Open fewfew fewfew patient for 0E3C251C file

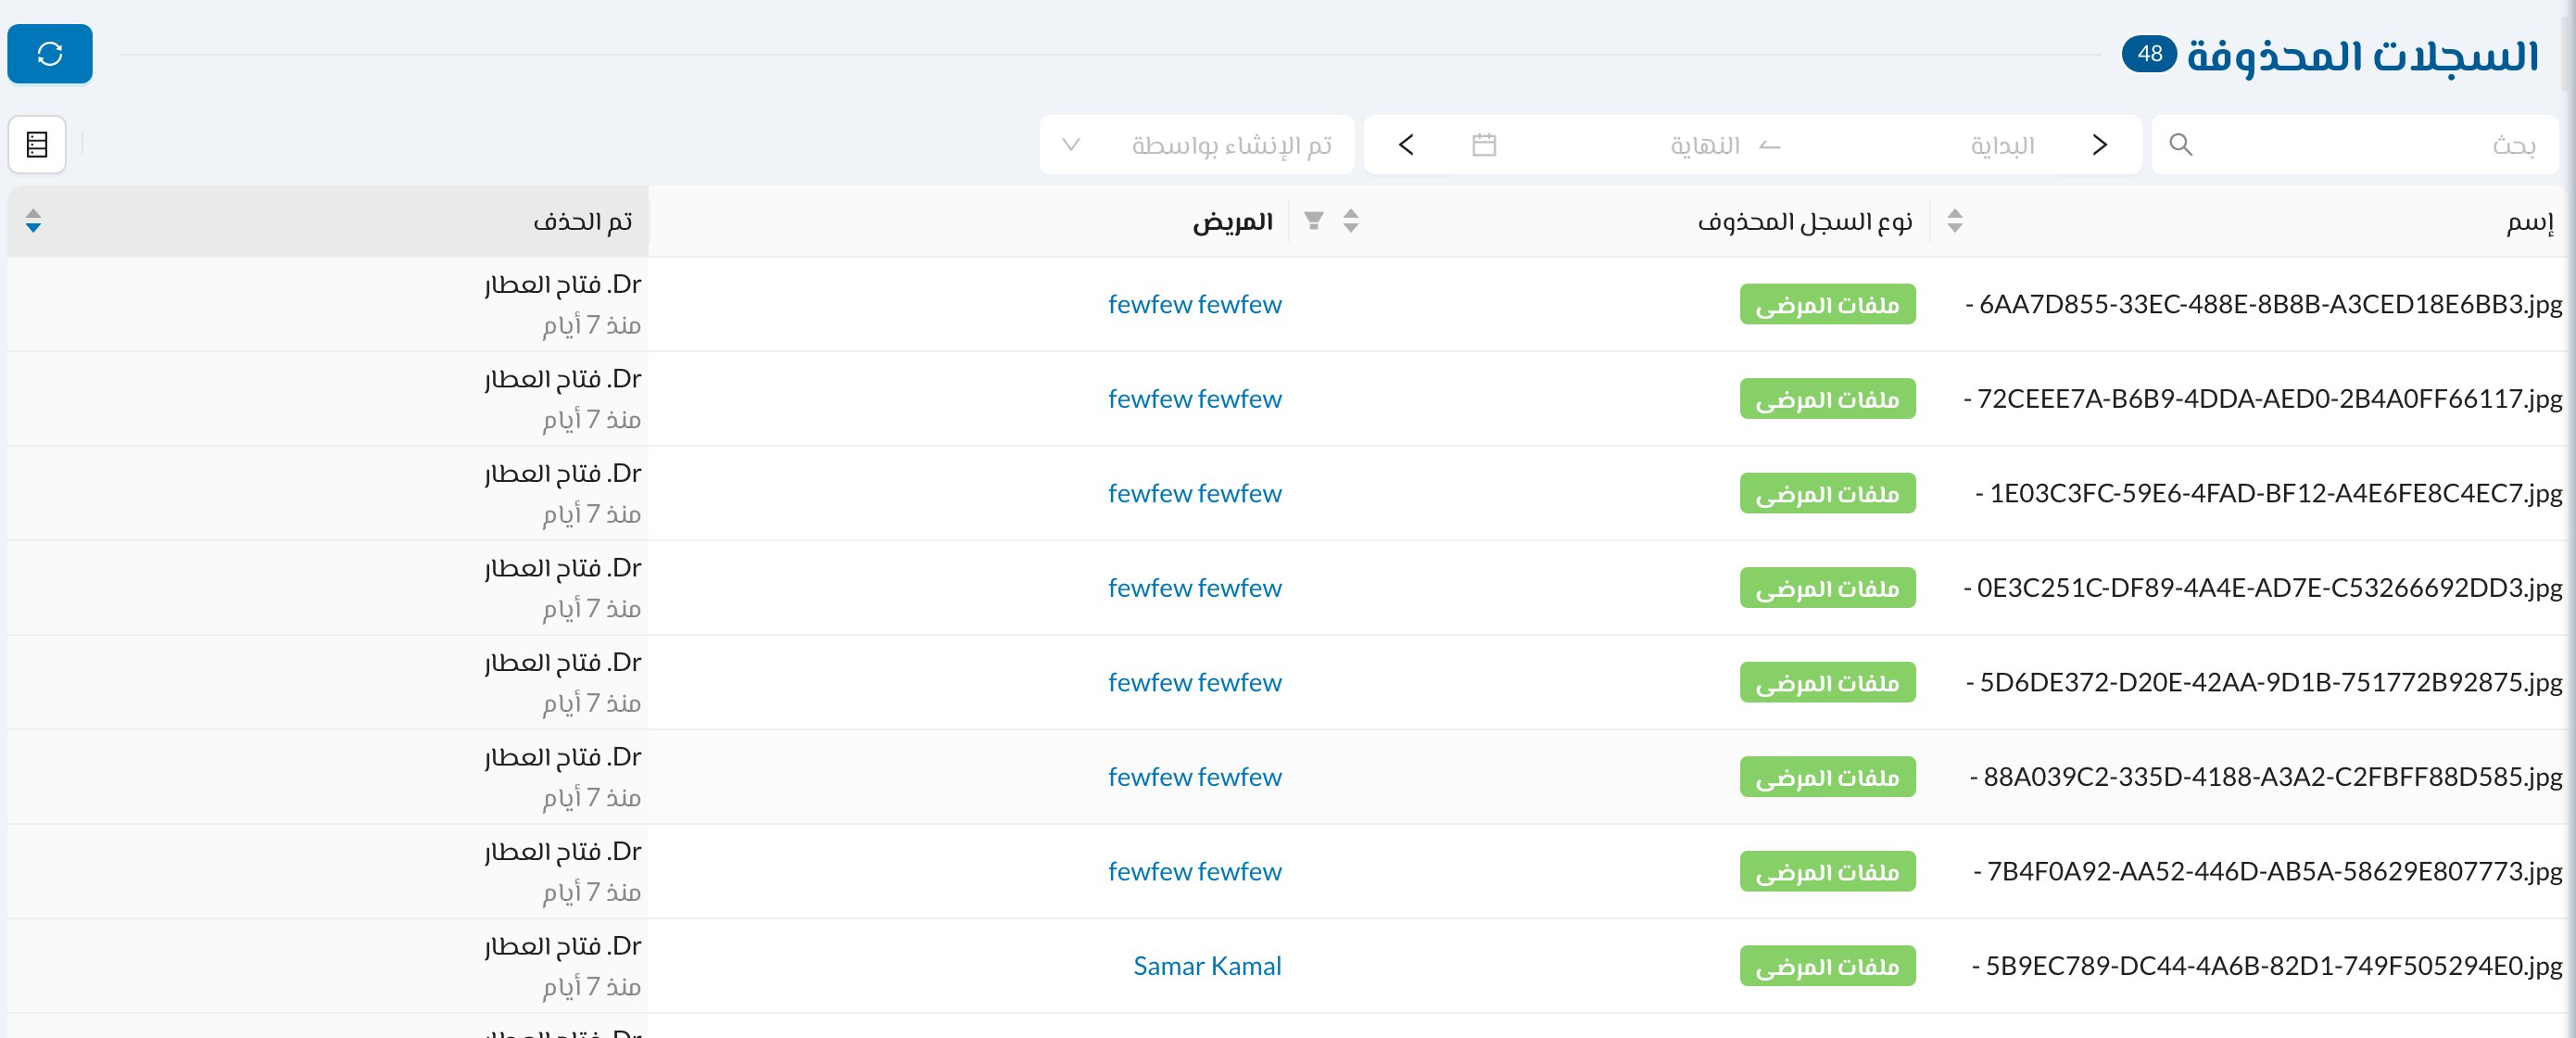[1194, 588]
